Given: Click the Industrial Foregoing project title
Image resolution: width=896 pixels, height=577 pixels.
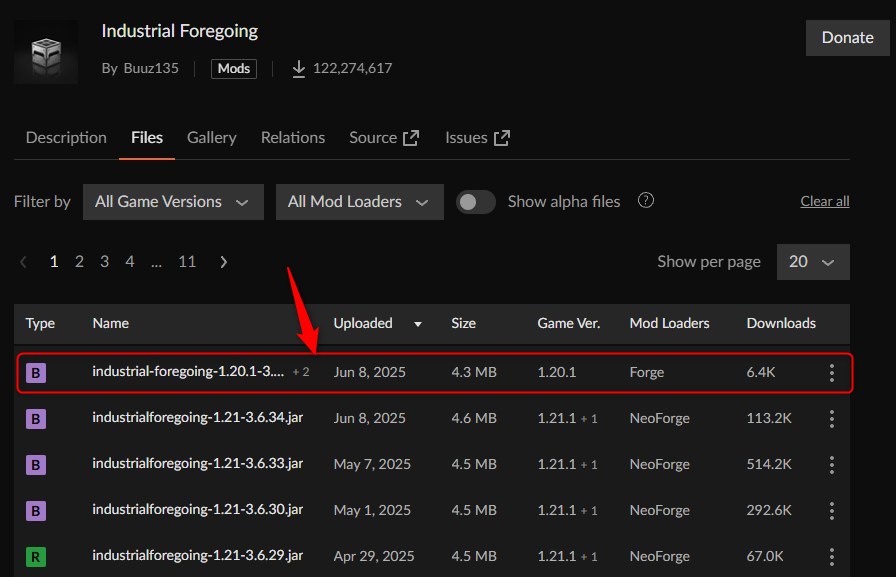Looking at the screenshot, I should coord(179,31).
